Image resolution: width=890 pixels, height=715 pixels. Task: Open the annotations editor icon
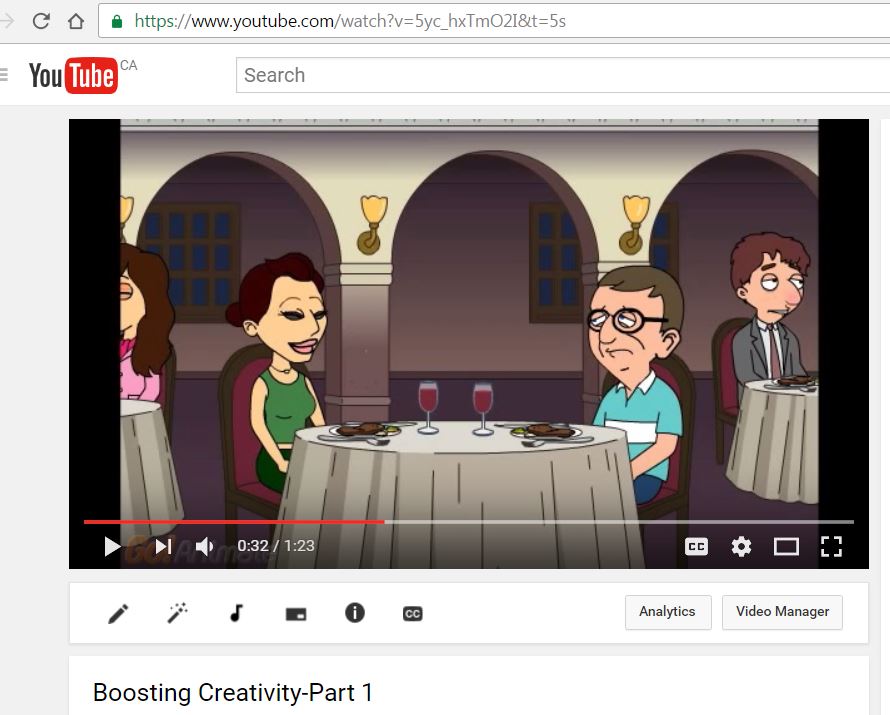296,614
